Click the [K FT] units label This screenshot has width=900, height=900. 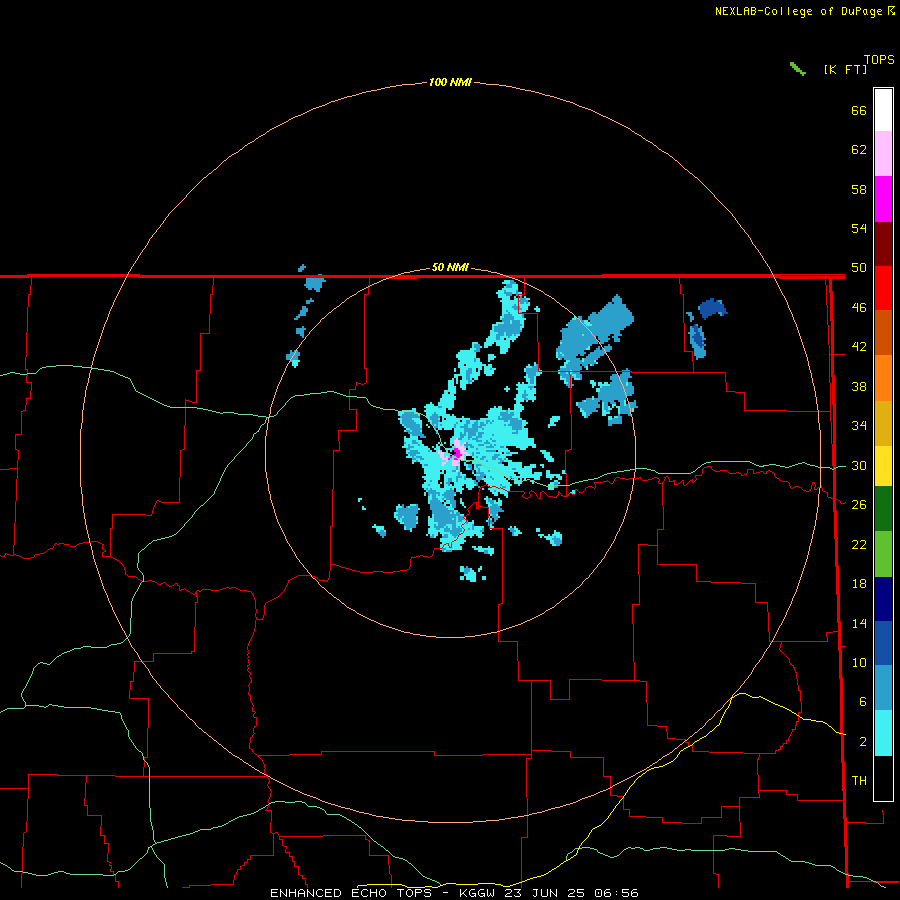coord(845,69)
